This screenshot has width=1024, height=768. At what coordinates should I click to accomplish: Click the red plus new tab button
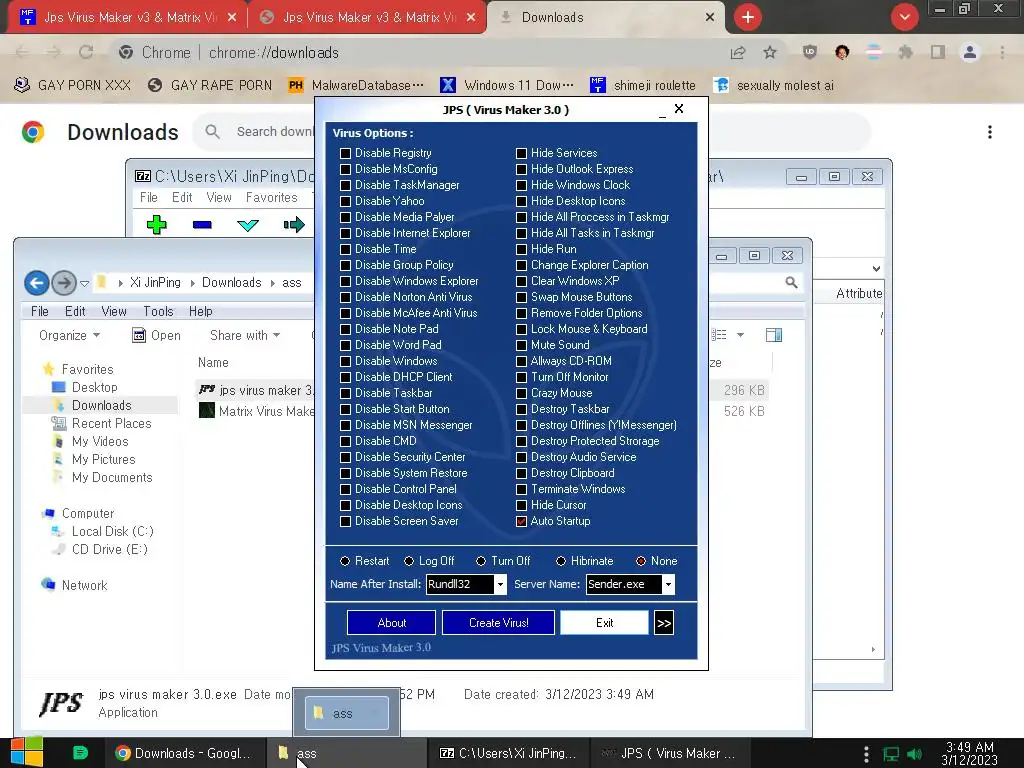coord(748,17)
